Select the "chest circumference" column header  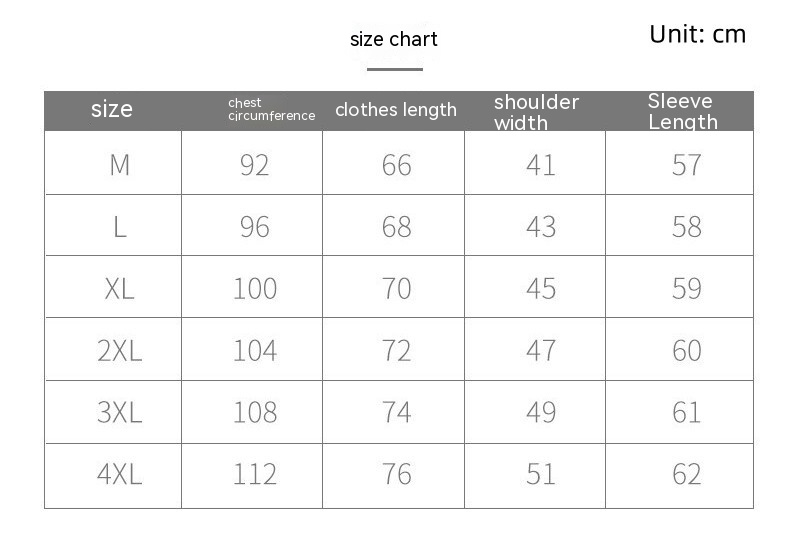tap(271, 109)
